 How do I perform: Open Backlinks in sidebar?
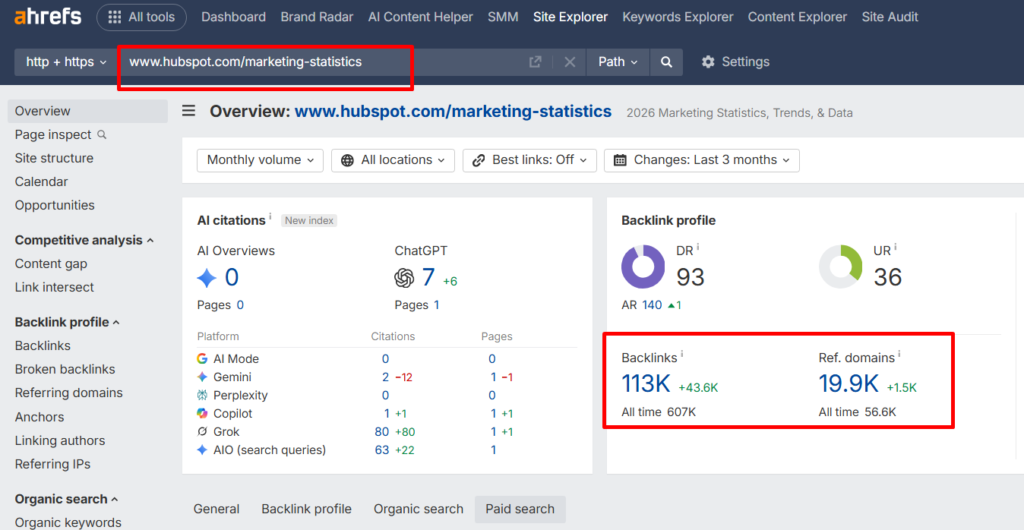point(42,345)
